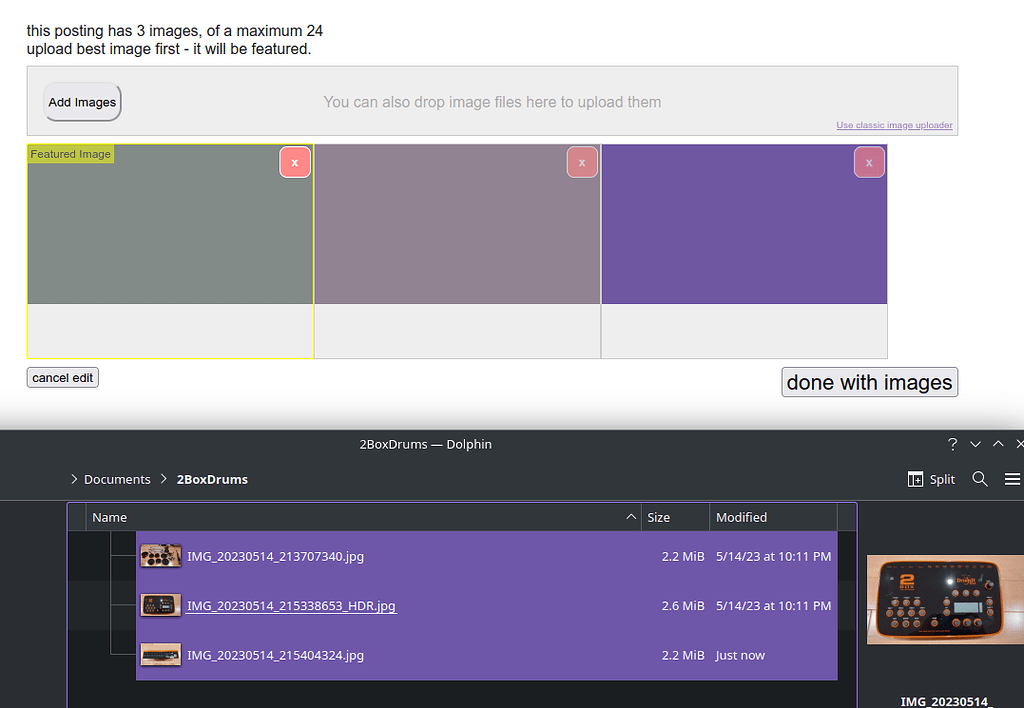Screen dimensions: 1024x708
Task: Click the Add Images button
Action: 82,102
